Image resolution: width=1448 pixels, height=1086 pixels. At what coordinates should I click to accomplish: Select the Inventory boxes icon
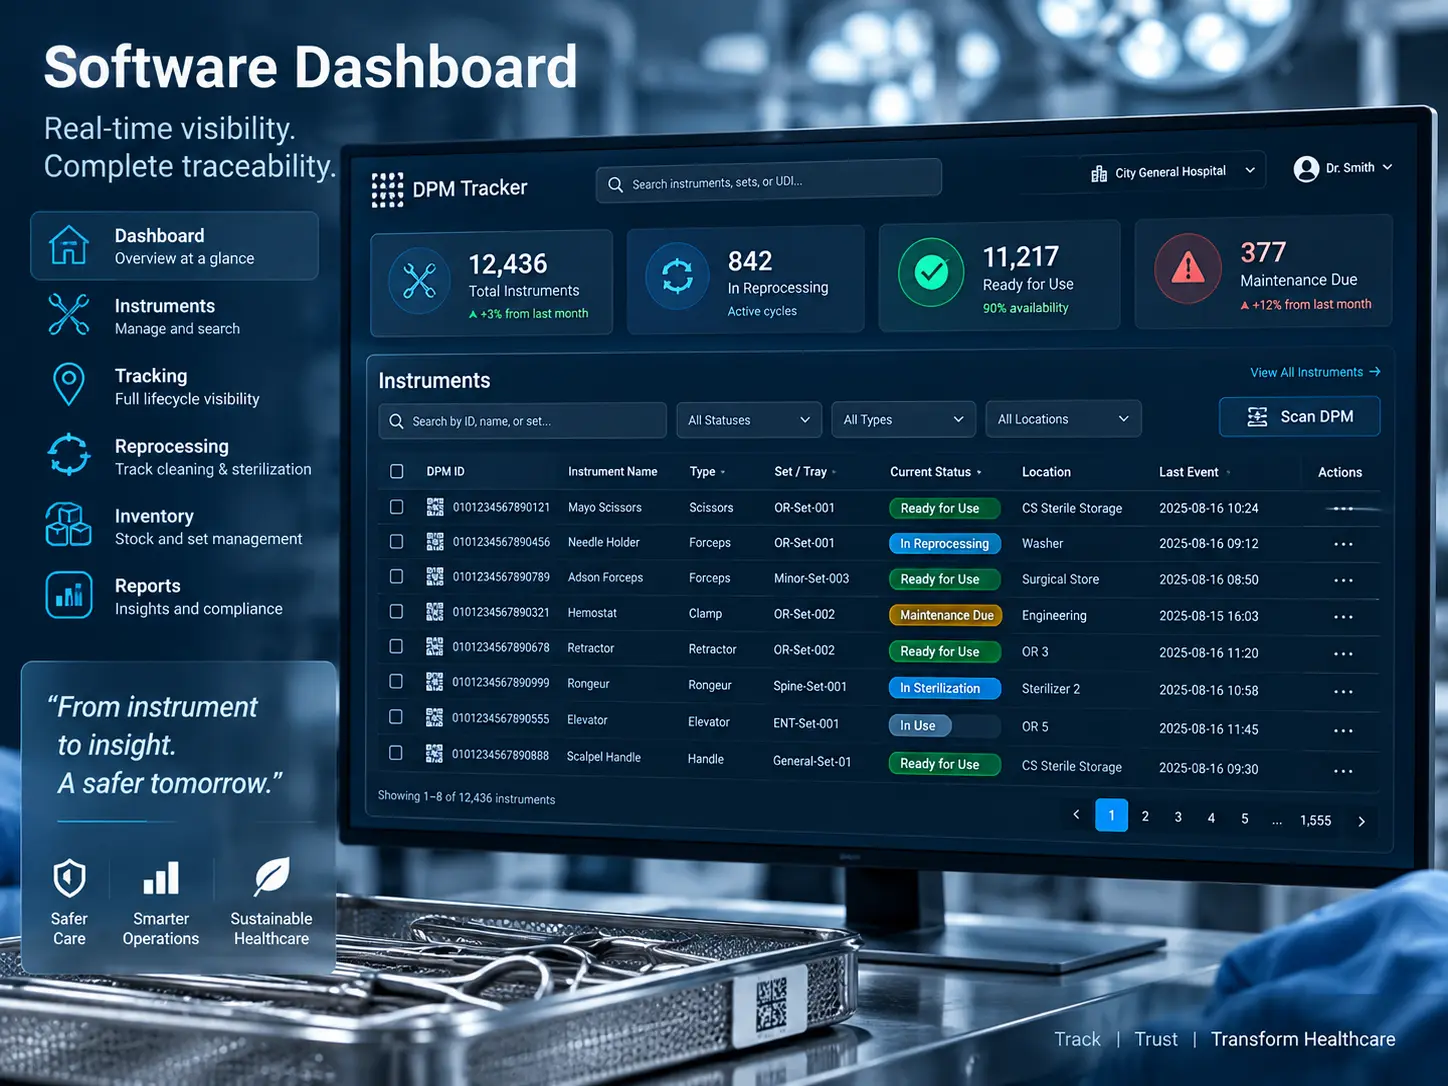click(x=69, y=524)
